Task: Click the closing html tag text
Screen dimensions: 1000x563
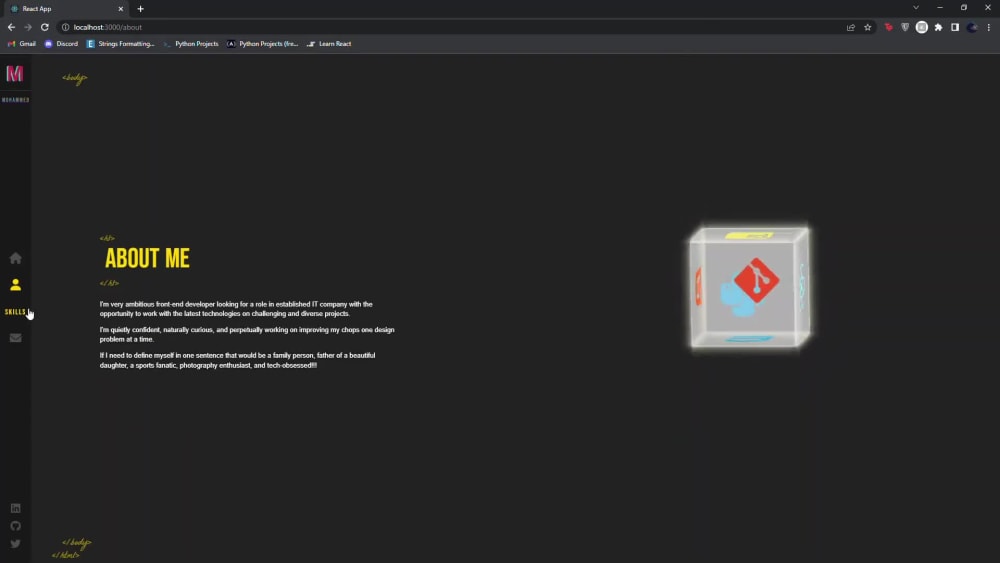Action: tap(66, 555)
